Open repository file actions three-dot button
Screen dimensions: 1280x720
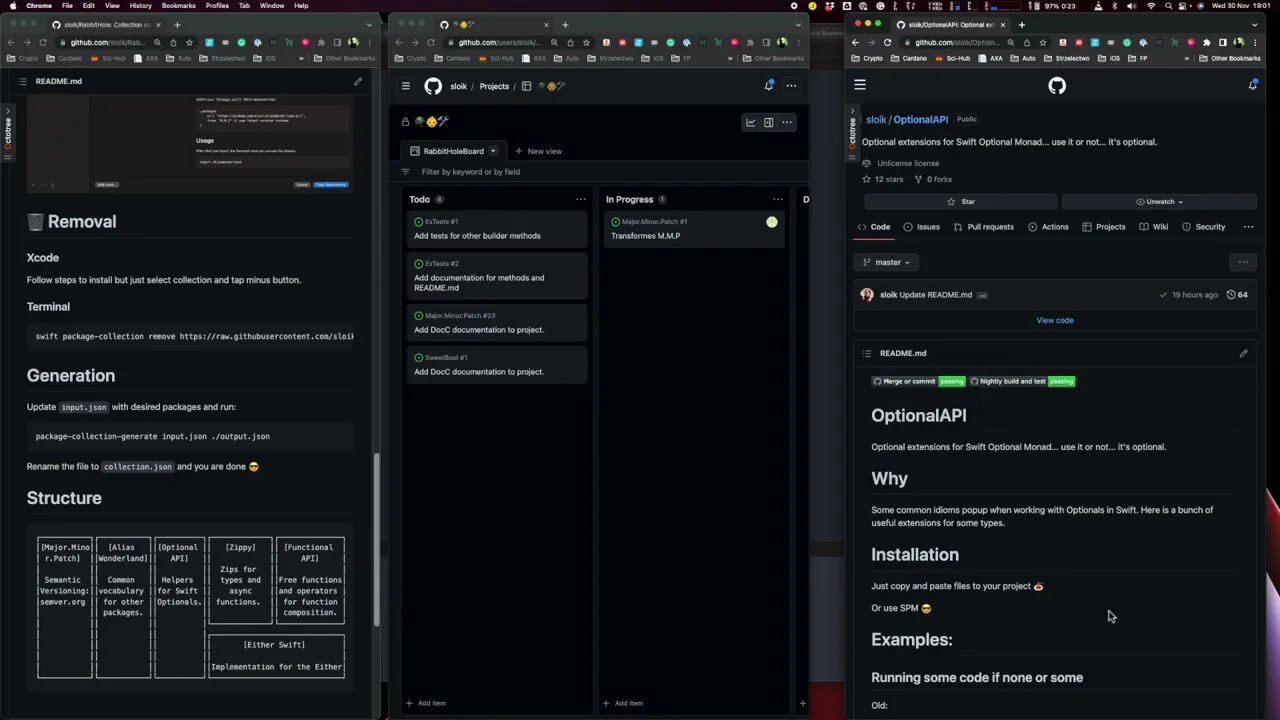pyautogui.click(x=1243, y=262)
